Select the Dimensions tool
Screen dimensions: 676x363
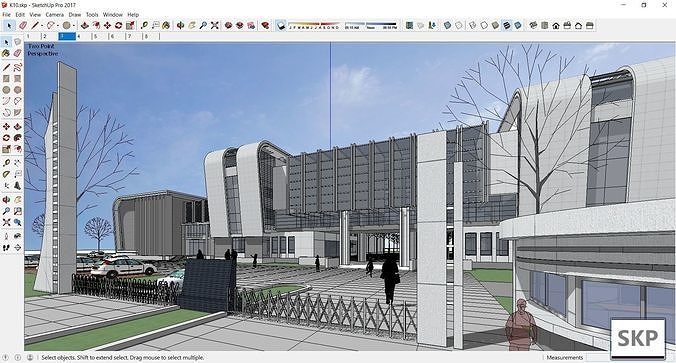coord(17,162)
